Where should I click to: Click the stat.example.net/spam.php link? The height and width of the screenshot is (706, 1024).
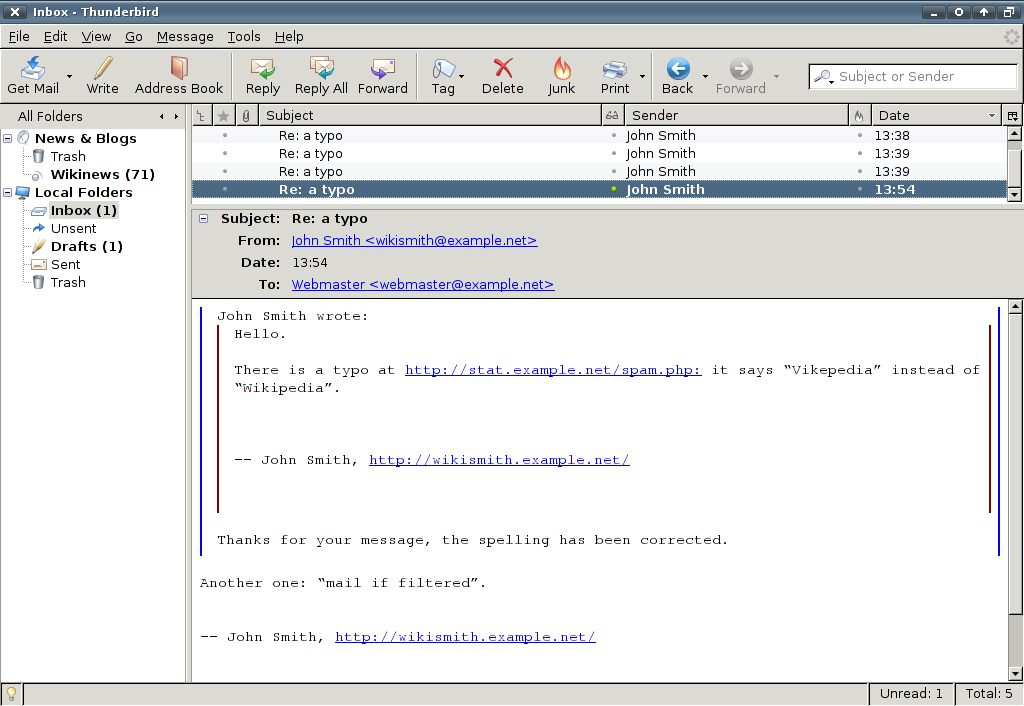pos(553,370)
